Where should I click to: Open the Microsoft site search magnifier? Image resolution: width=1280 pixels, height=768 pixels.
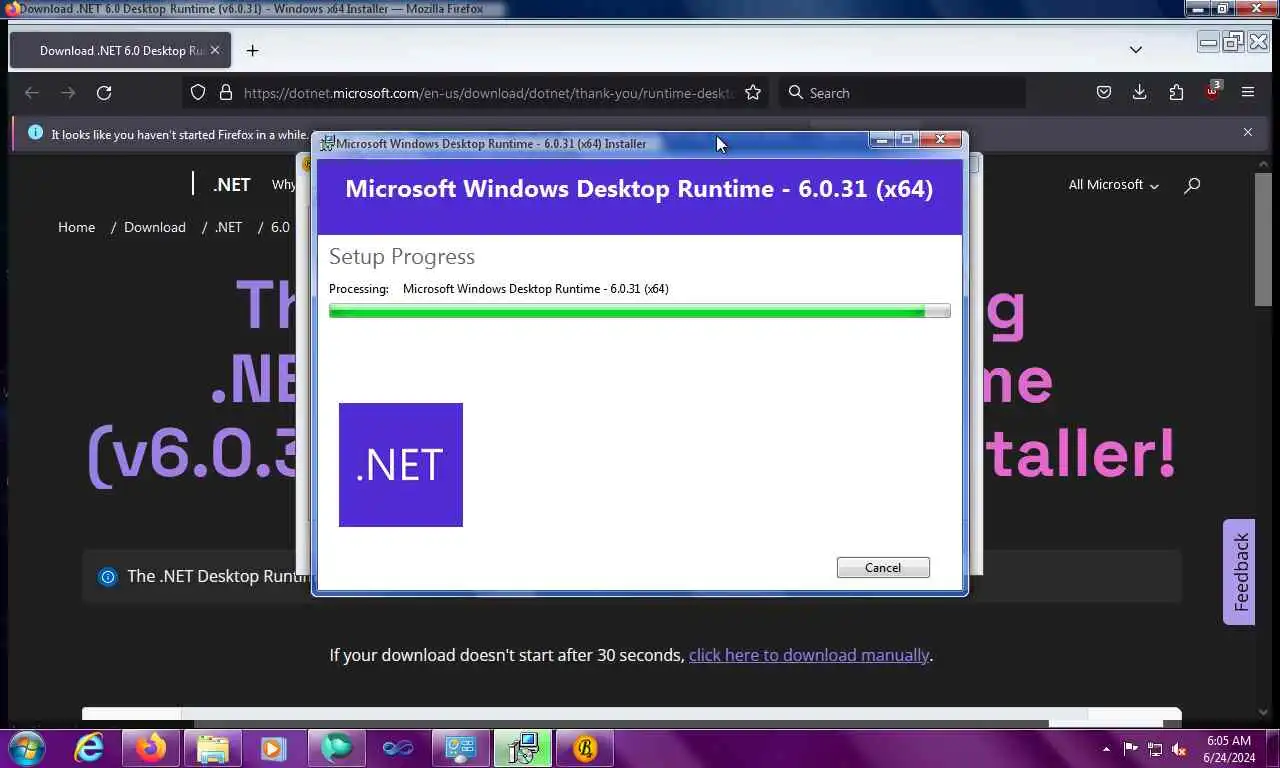[x=1192, y=185]
